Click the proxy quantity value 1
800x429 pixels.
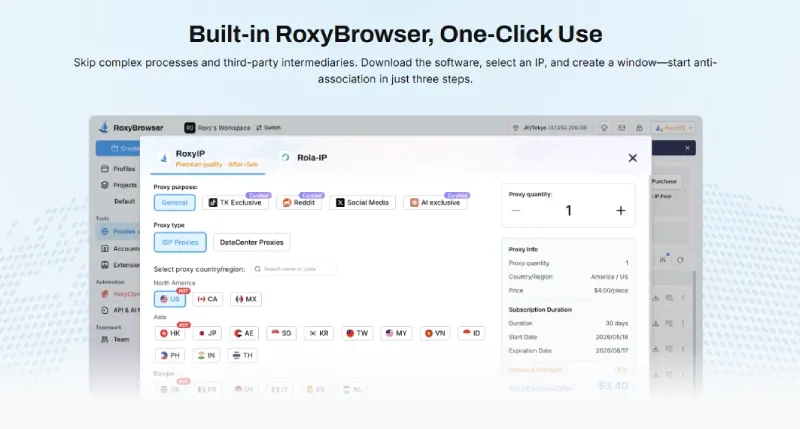[x=568, y=211]
